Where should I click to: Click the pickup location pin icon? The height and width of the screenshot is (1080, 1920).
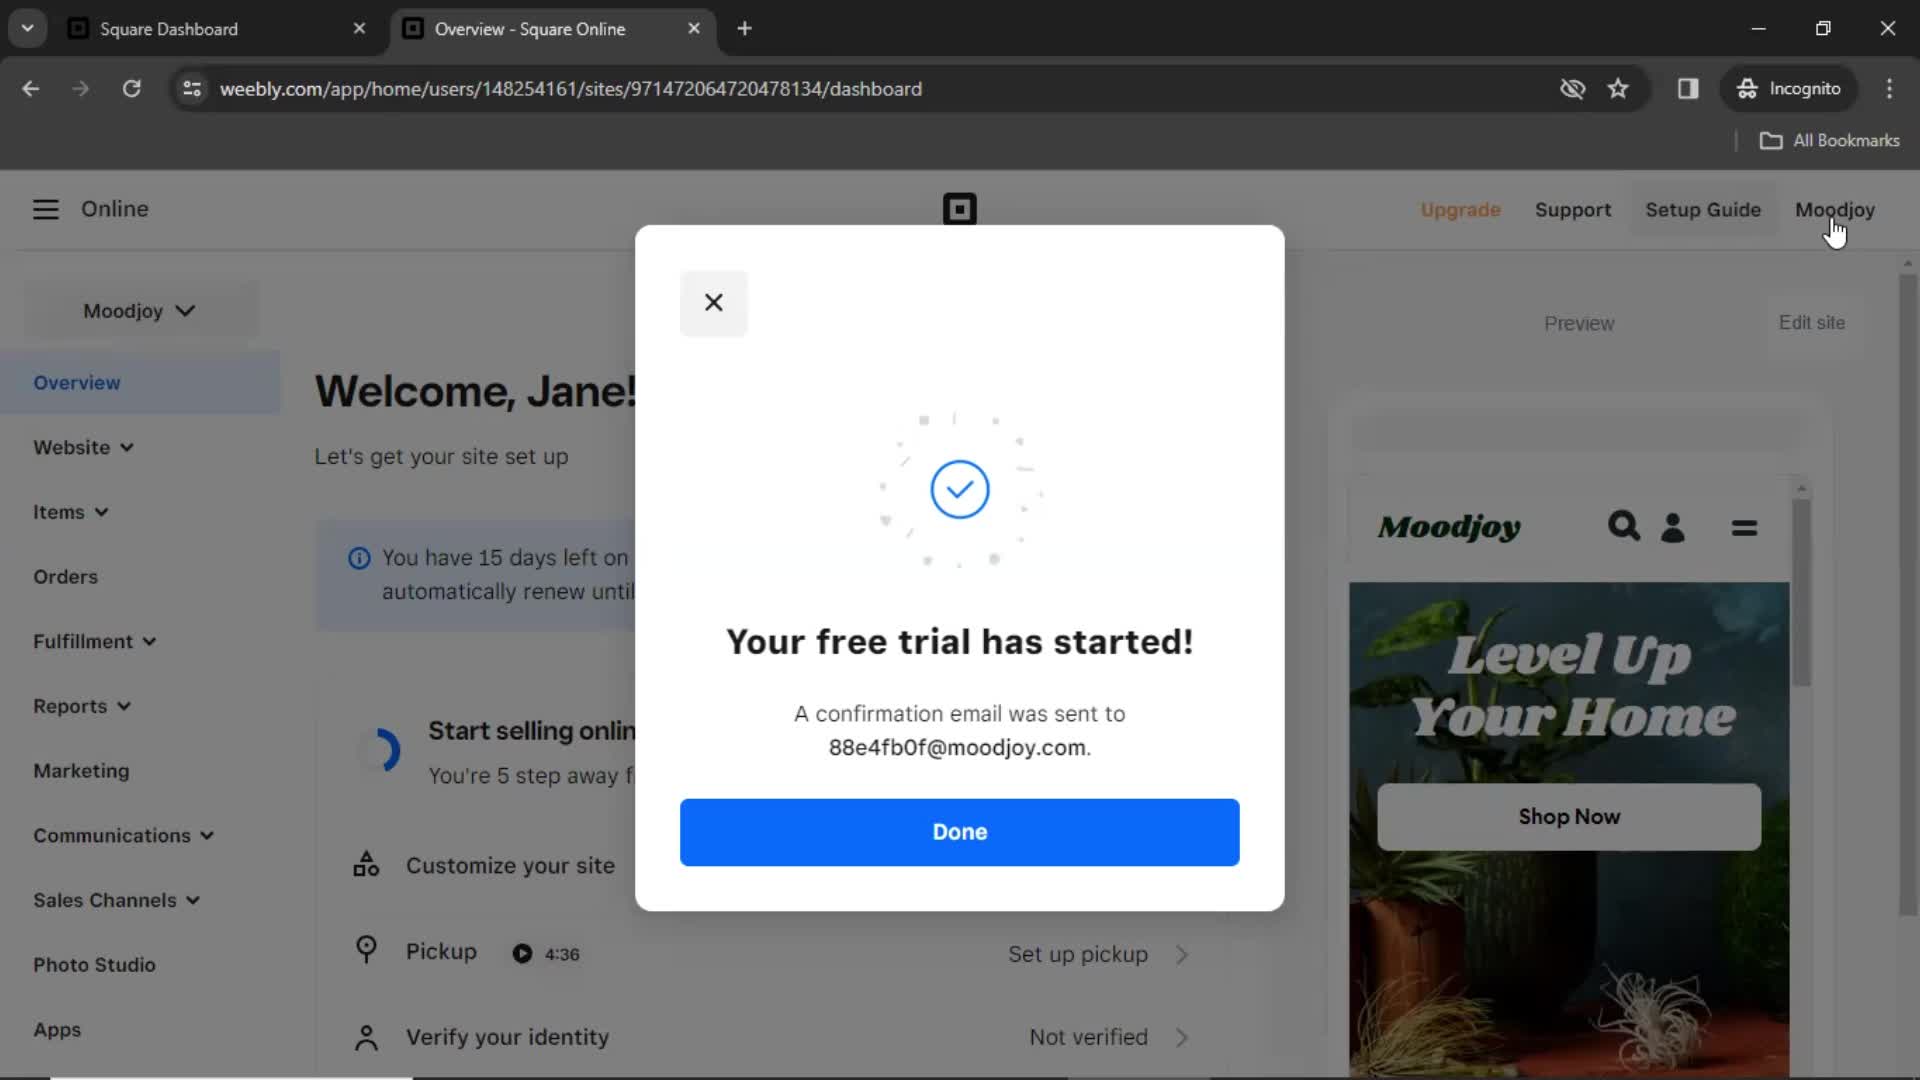pos(364,951)
